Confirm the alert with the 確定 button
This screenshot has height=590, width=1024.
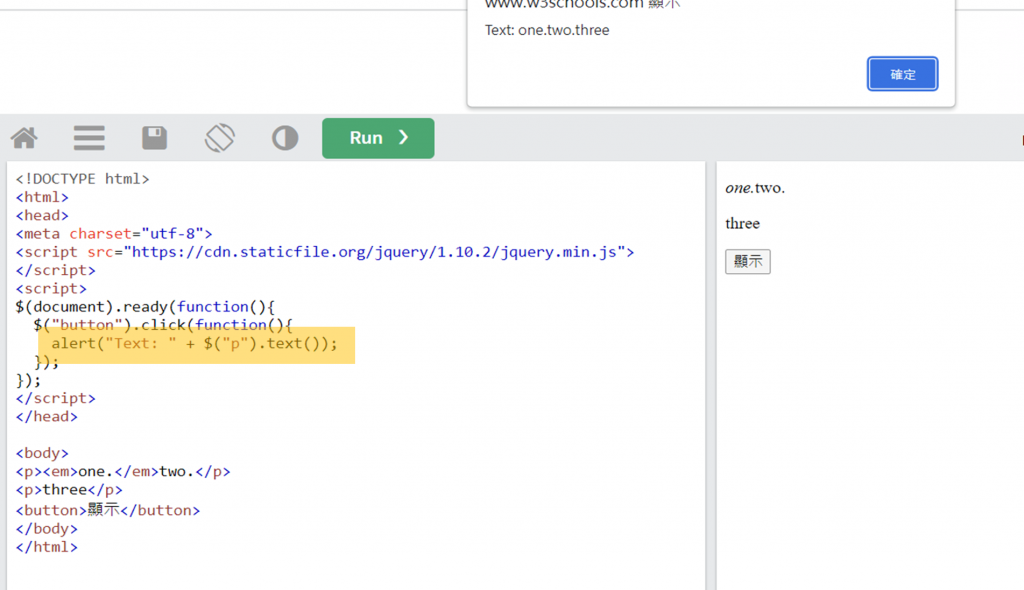(903, 74)
